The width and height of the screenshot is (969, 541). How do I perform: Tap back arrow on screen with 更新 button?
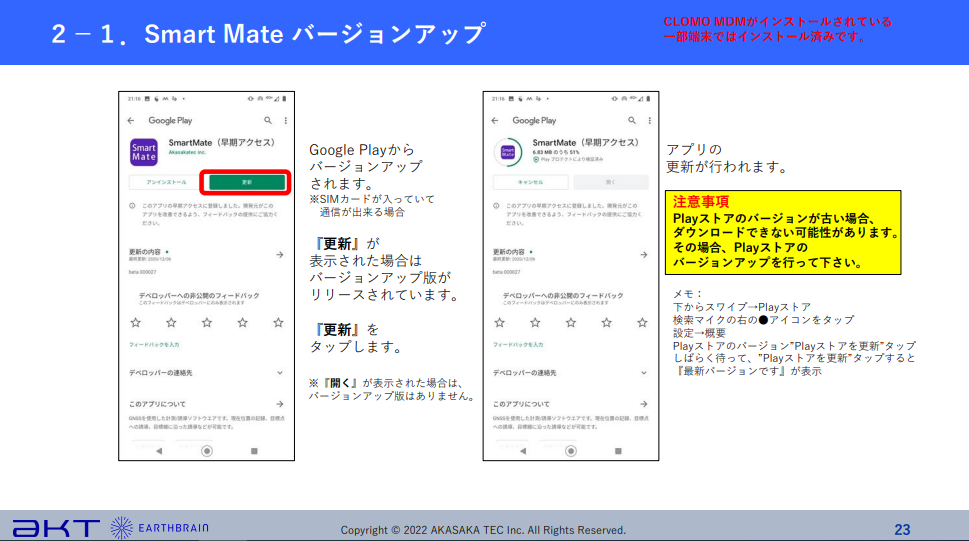131,121
